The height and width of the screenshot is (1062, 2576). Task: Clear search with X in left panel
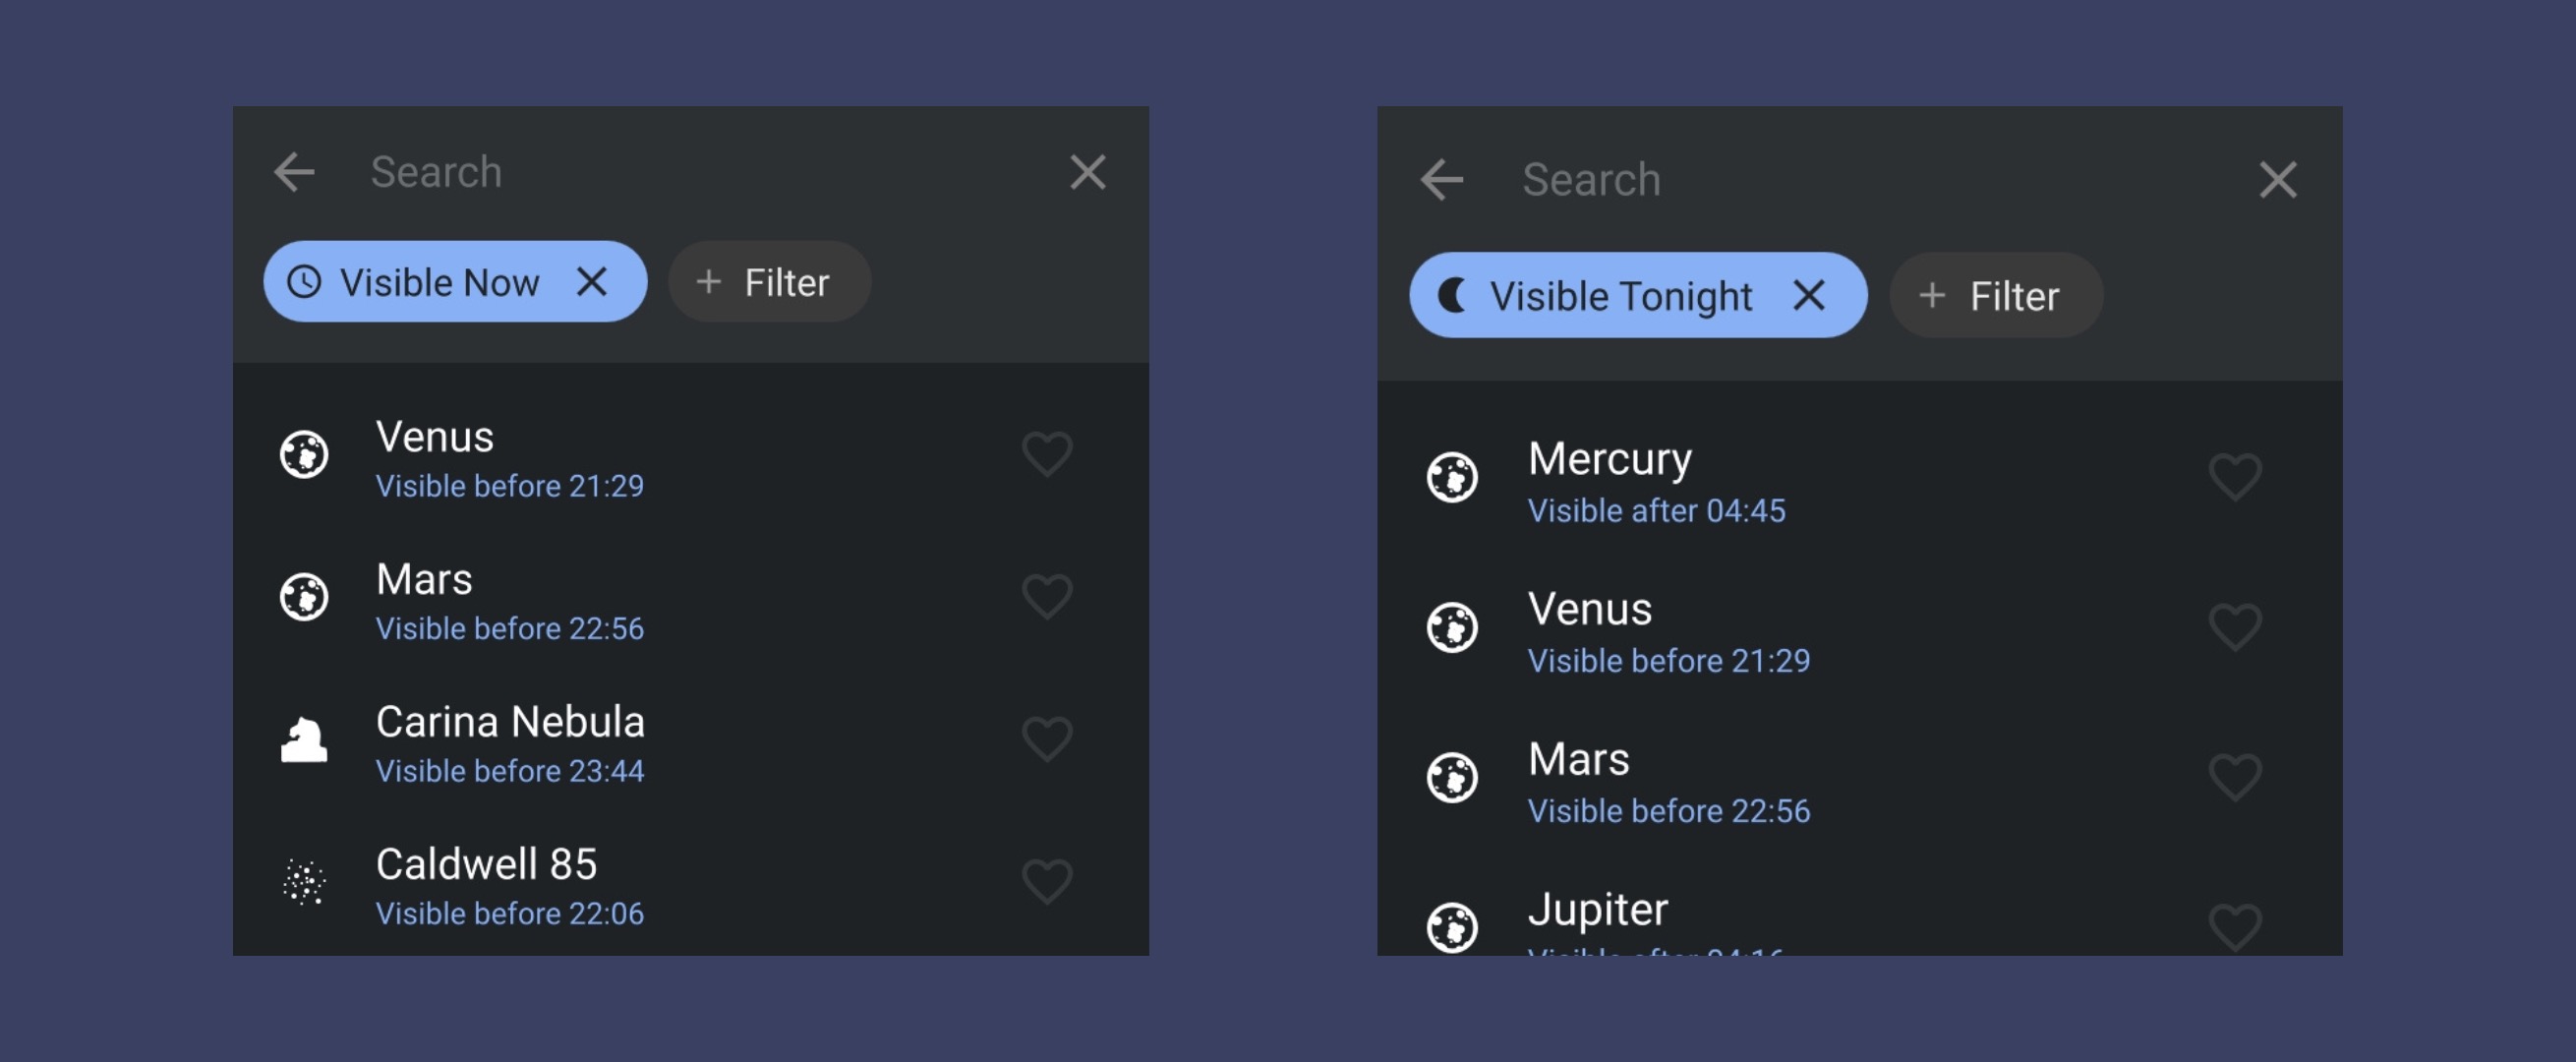tap(1087, 172)
